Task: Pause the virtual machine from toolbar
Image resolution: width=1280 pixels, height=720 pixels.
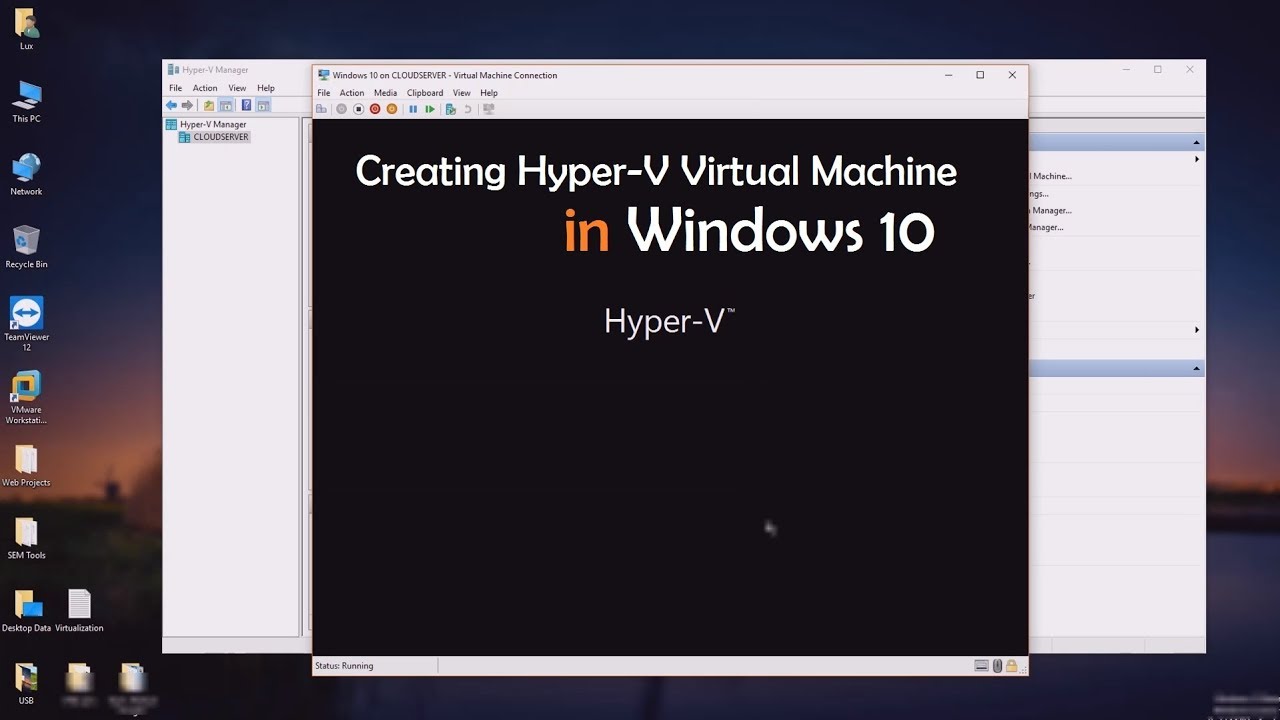Action: [x=413, y=109]
